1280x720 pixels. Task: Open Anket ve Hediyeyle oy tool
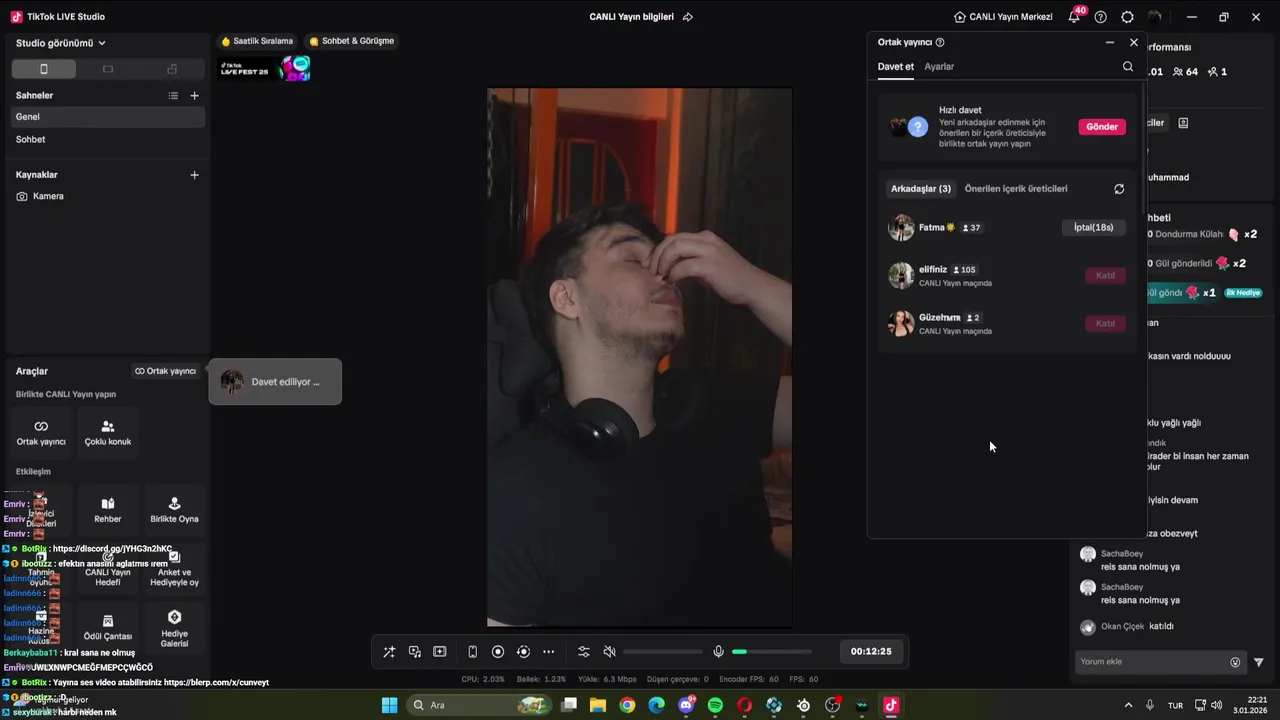pyautogui.click(x=174, y=568)
